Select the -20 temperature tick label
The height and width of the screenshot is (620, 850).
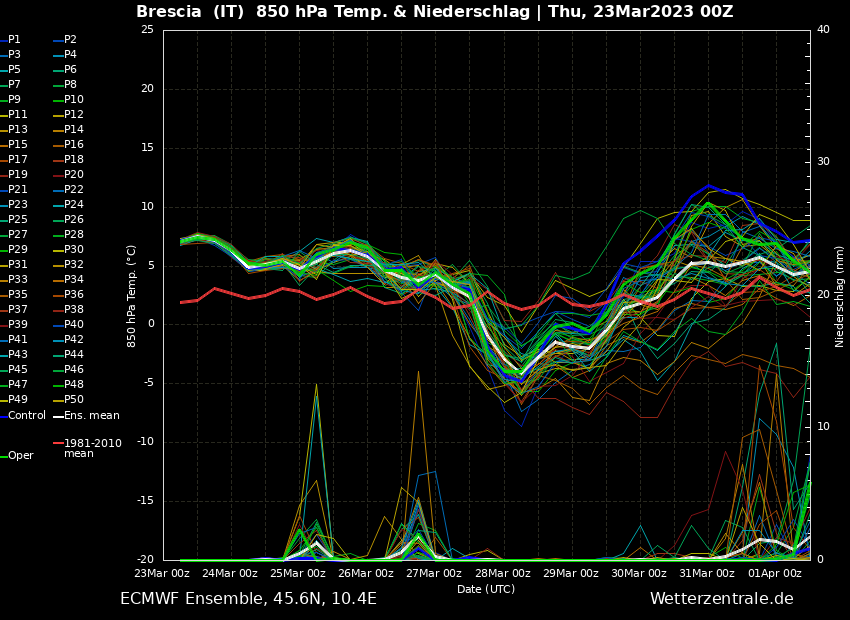tap(145, 560)
